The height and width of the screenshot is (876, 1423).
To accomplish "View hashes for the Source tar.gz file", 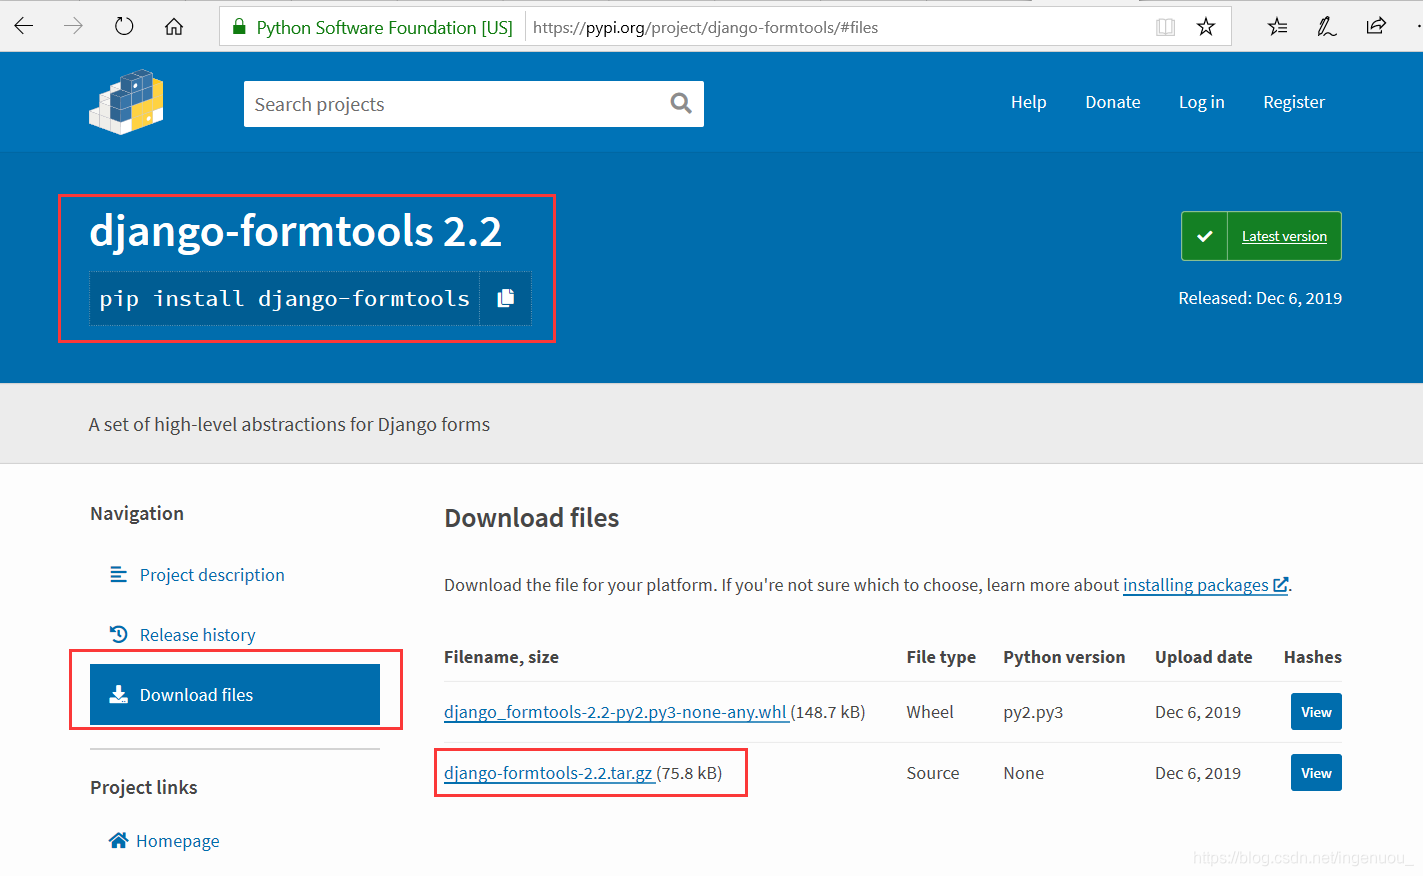I will pyautogui.click(x=1316, y=773).
